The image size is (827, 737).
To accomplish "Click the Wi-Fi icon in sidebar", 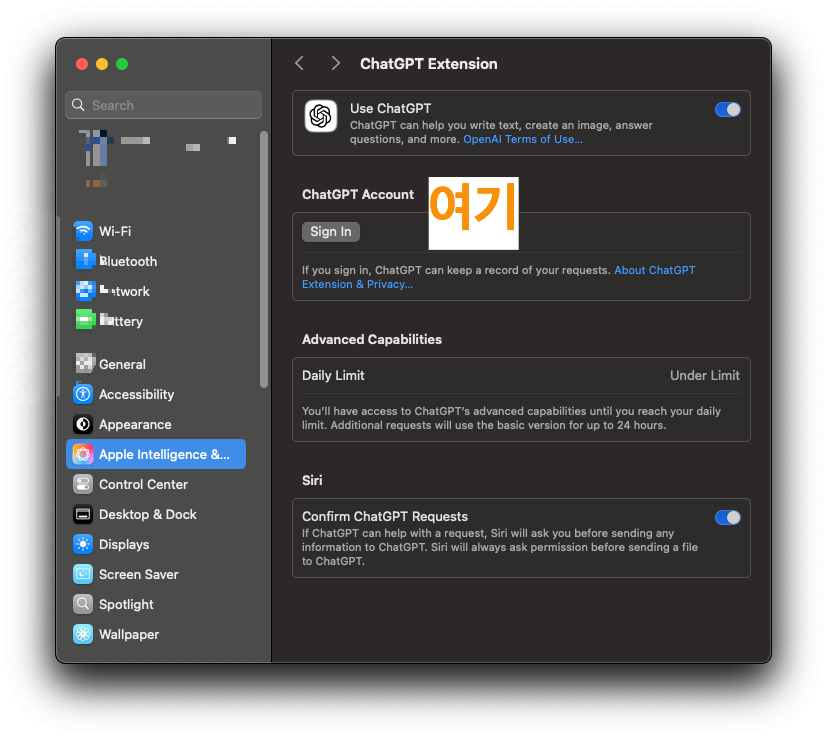I will click(83, 231).
